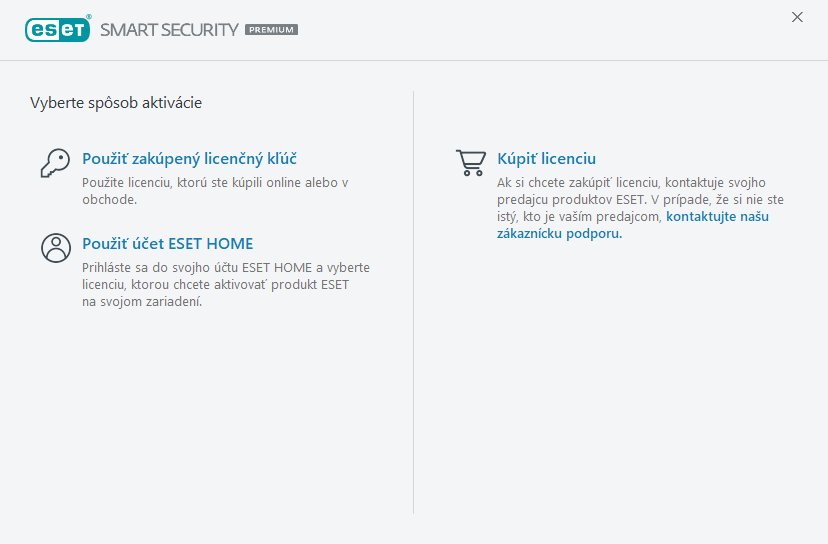
Task: Click the ESET logo in the header
Action: pos(57,30)
